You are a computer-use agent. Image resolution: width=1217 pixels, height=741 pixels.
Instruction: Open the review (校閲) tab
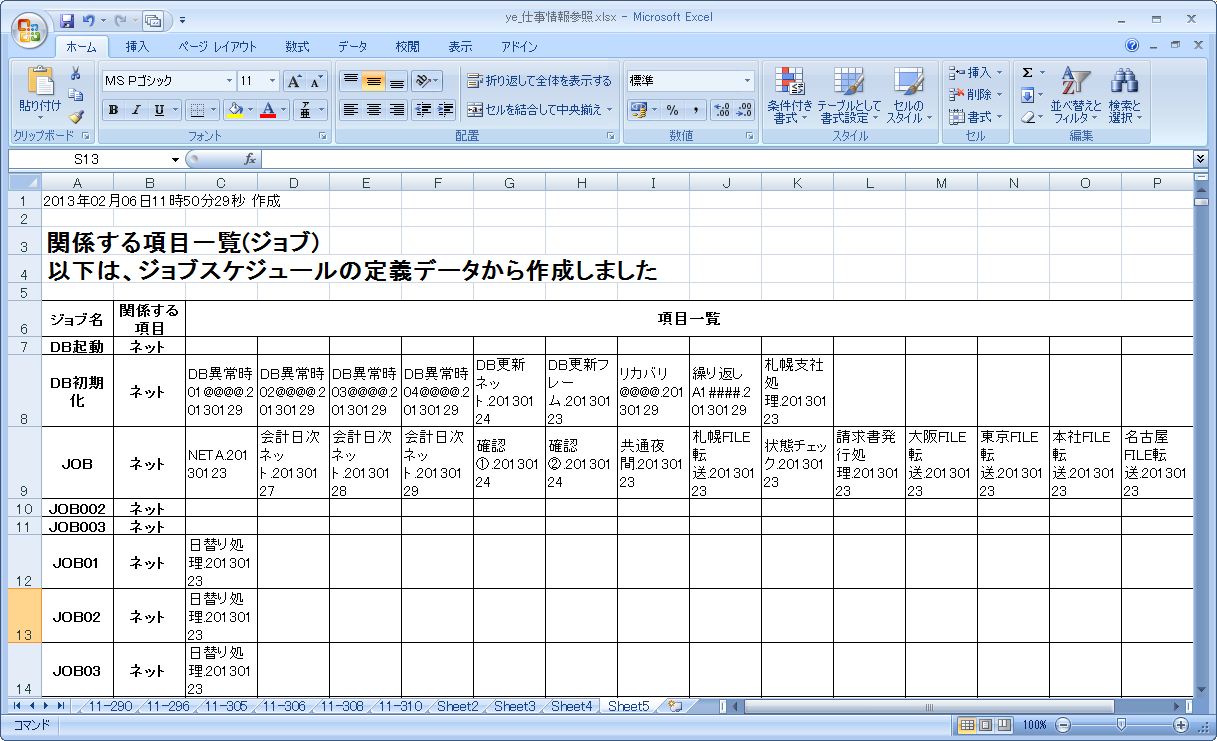click(x=407, y=47)
